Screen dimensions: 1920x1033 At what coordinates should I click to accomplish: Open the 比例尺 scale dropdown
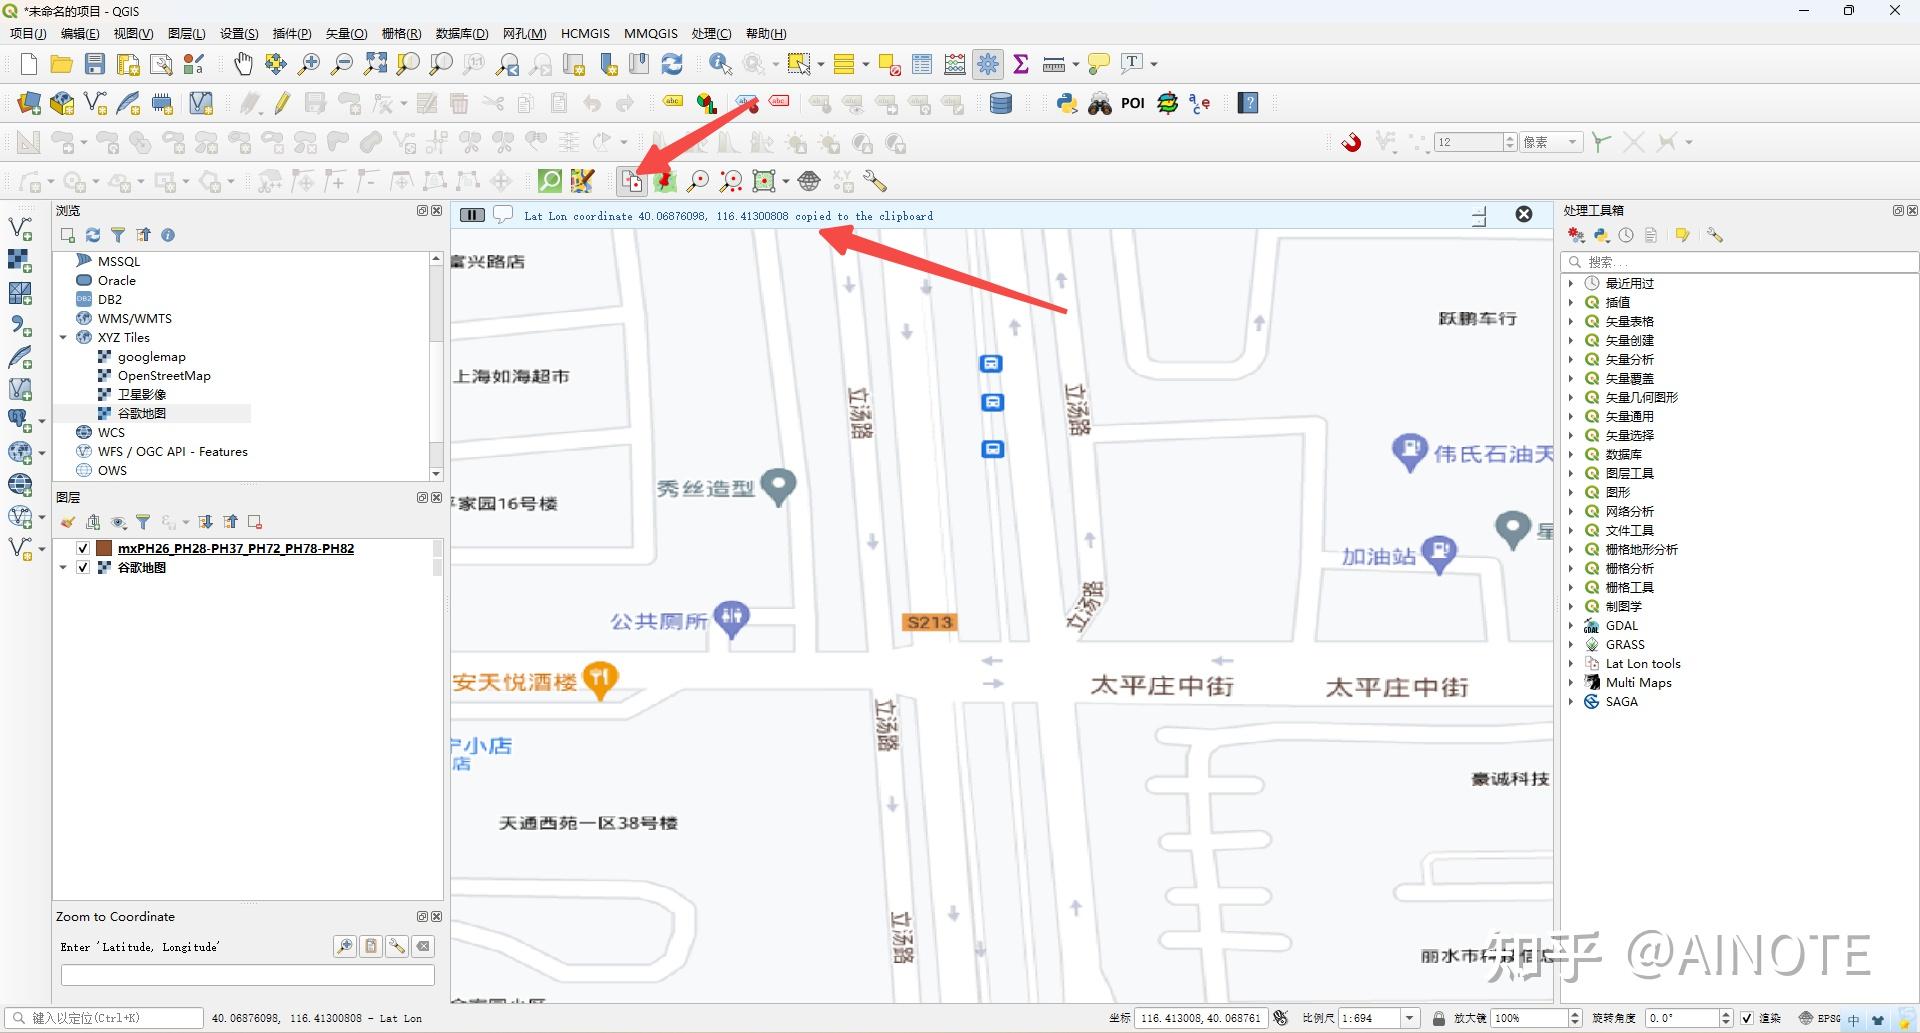pos(1410,1018)
